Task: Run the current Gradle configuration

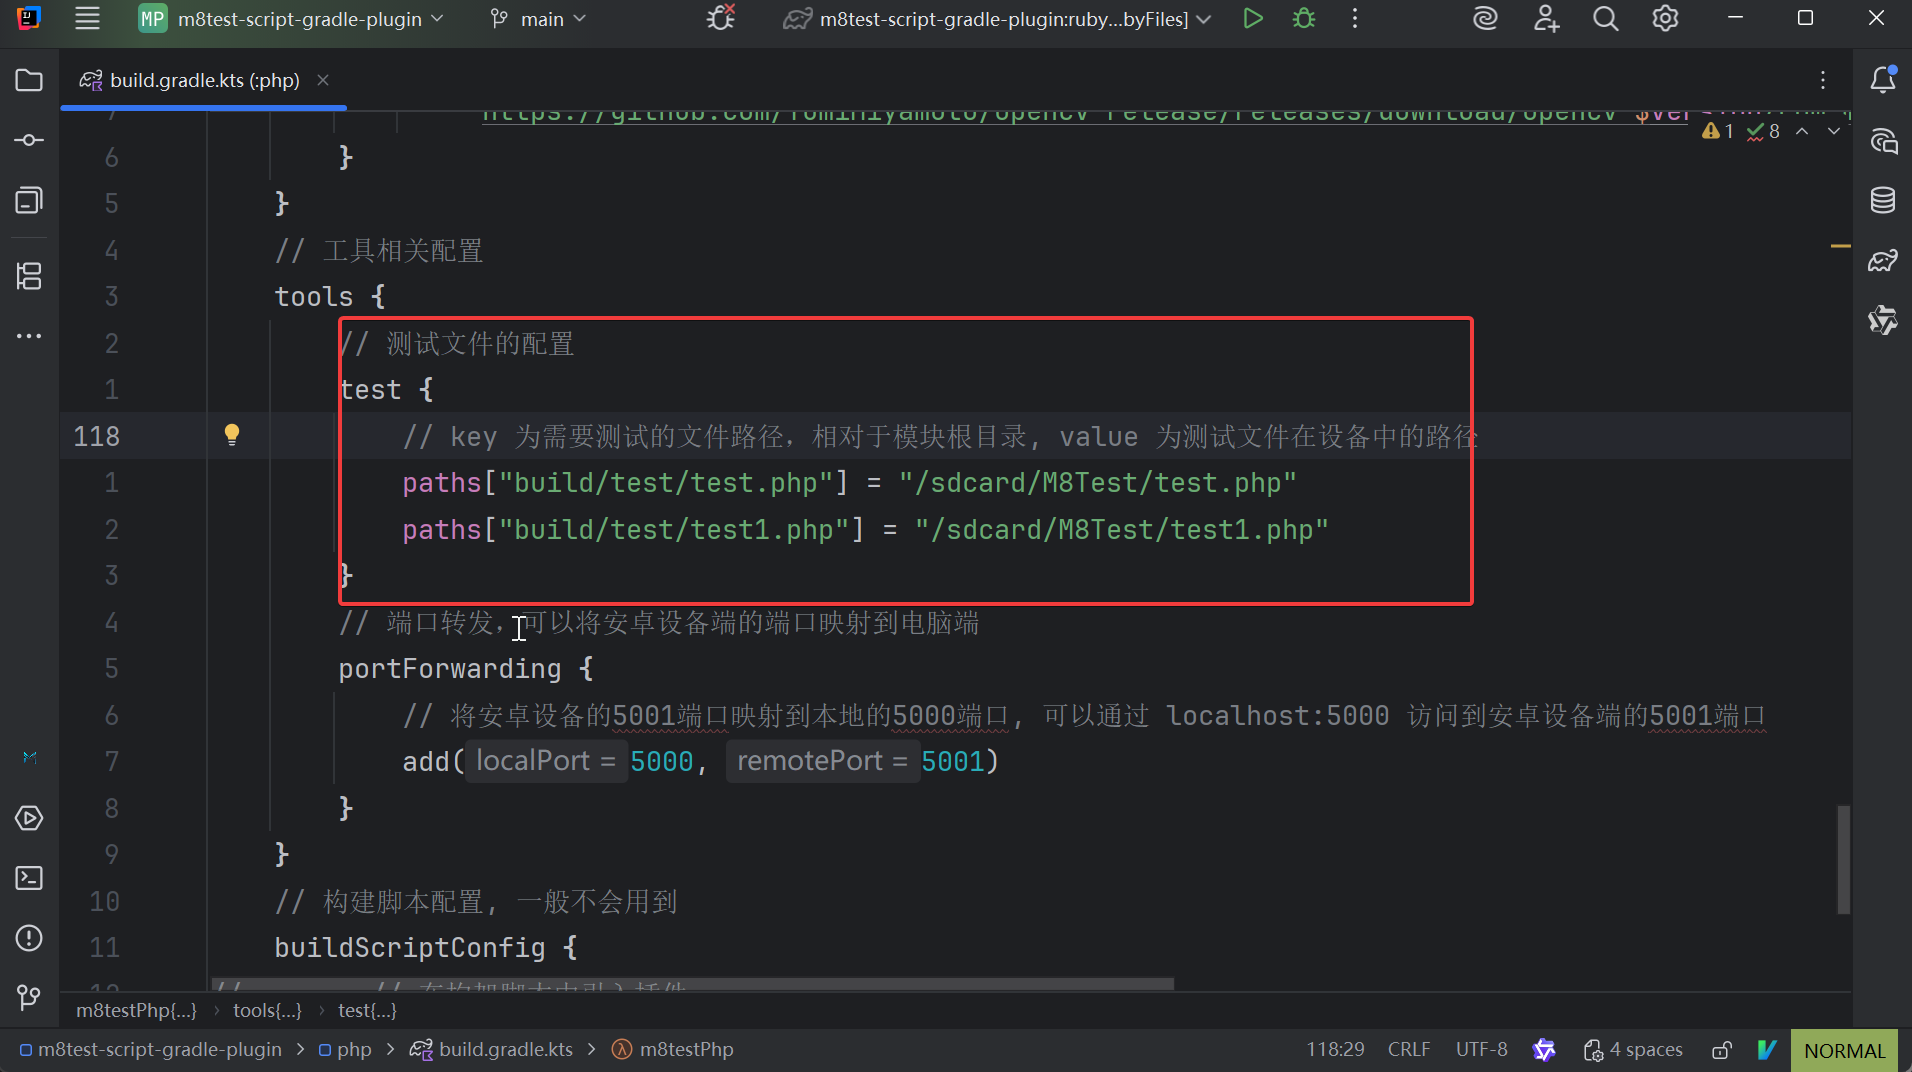Action: pos(1252,19)
